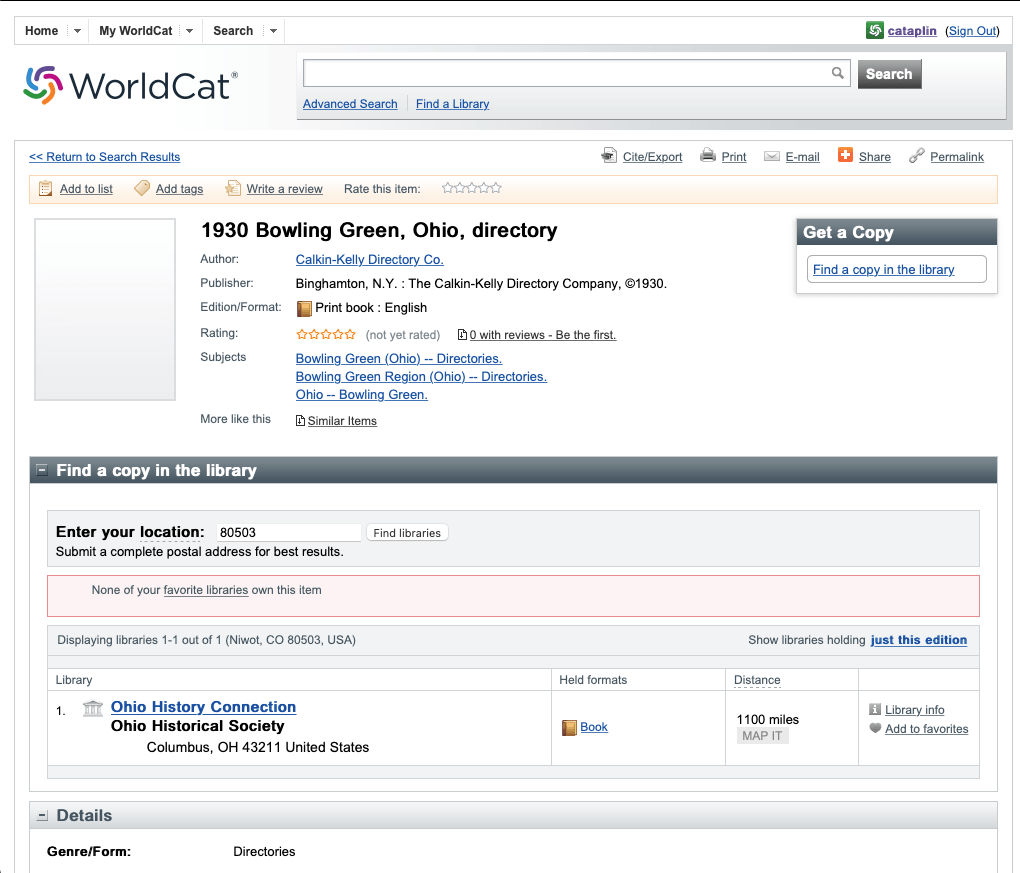This screenshot has height=873, width=1020.
Task: Open the My WorldCat menu item
Action: (135, 31)
